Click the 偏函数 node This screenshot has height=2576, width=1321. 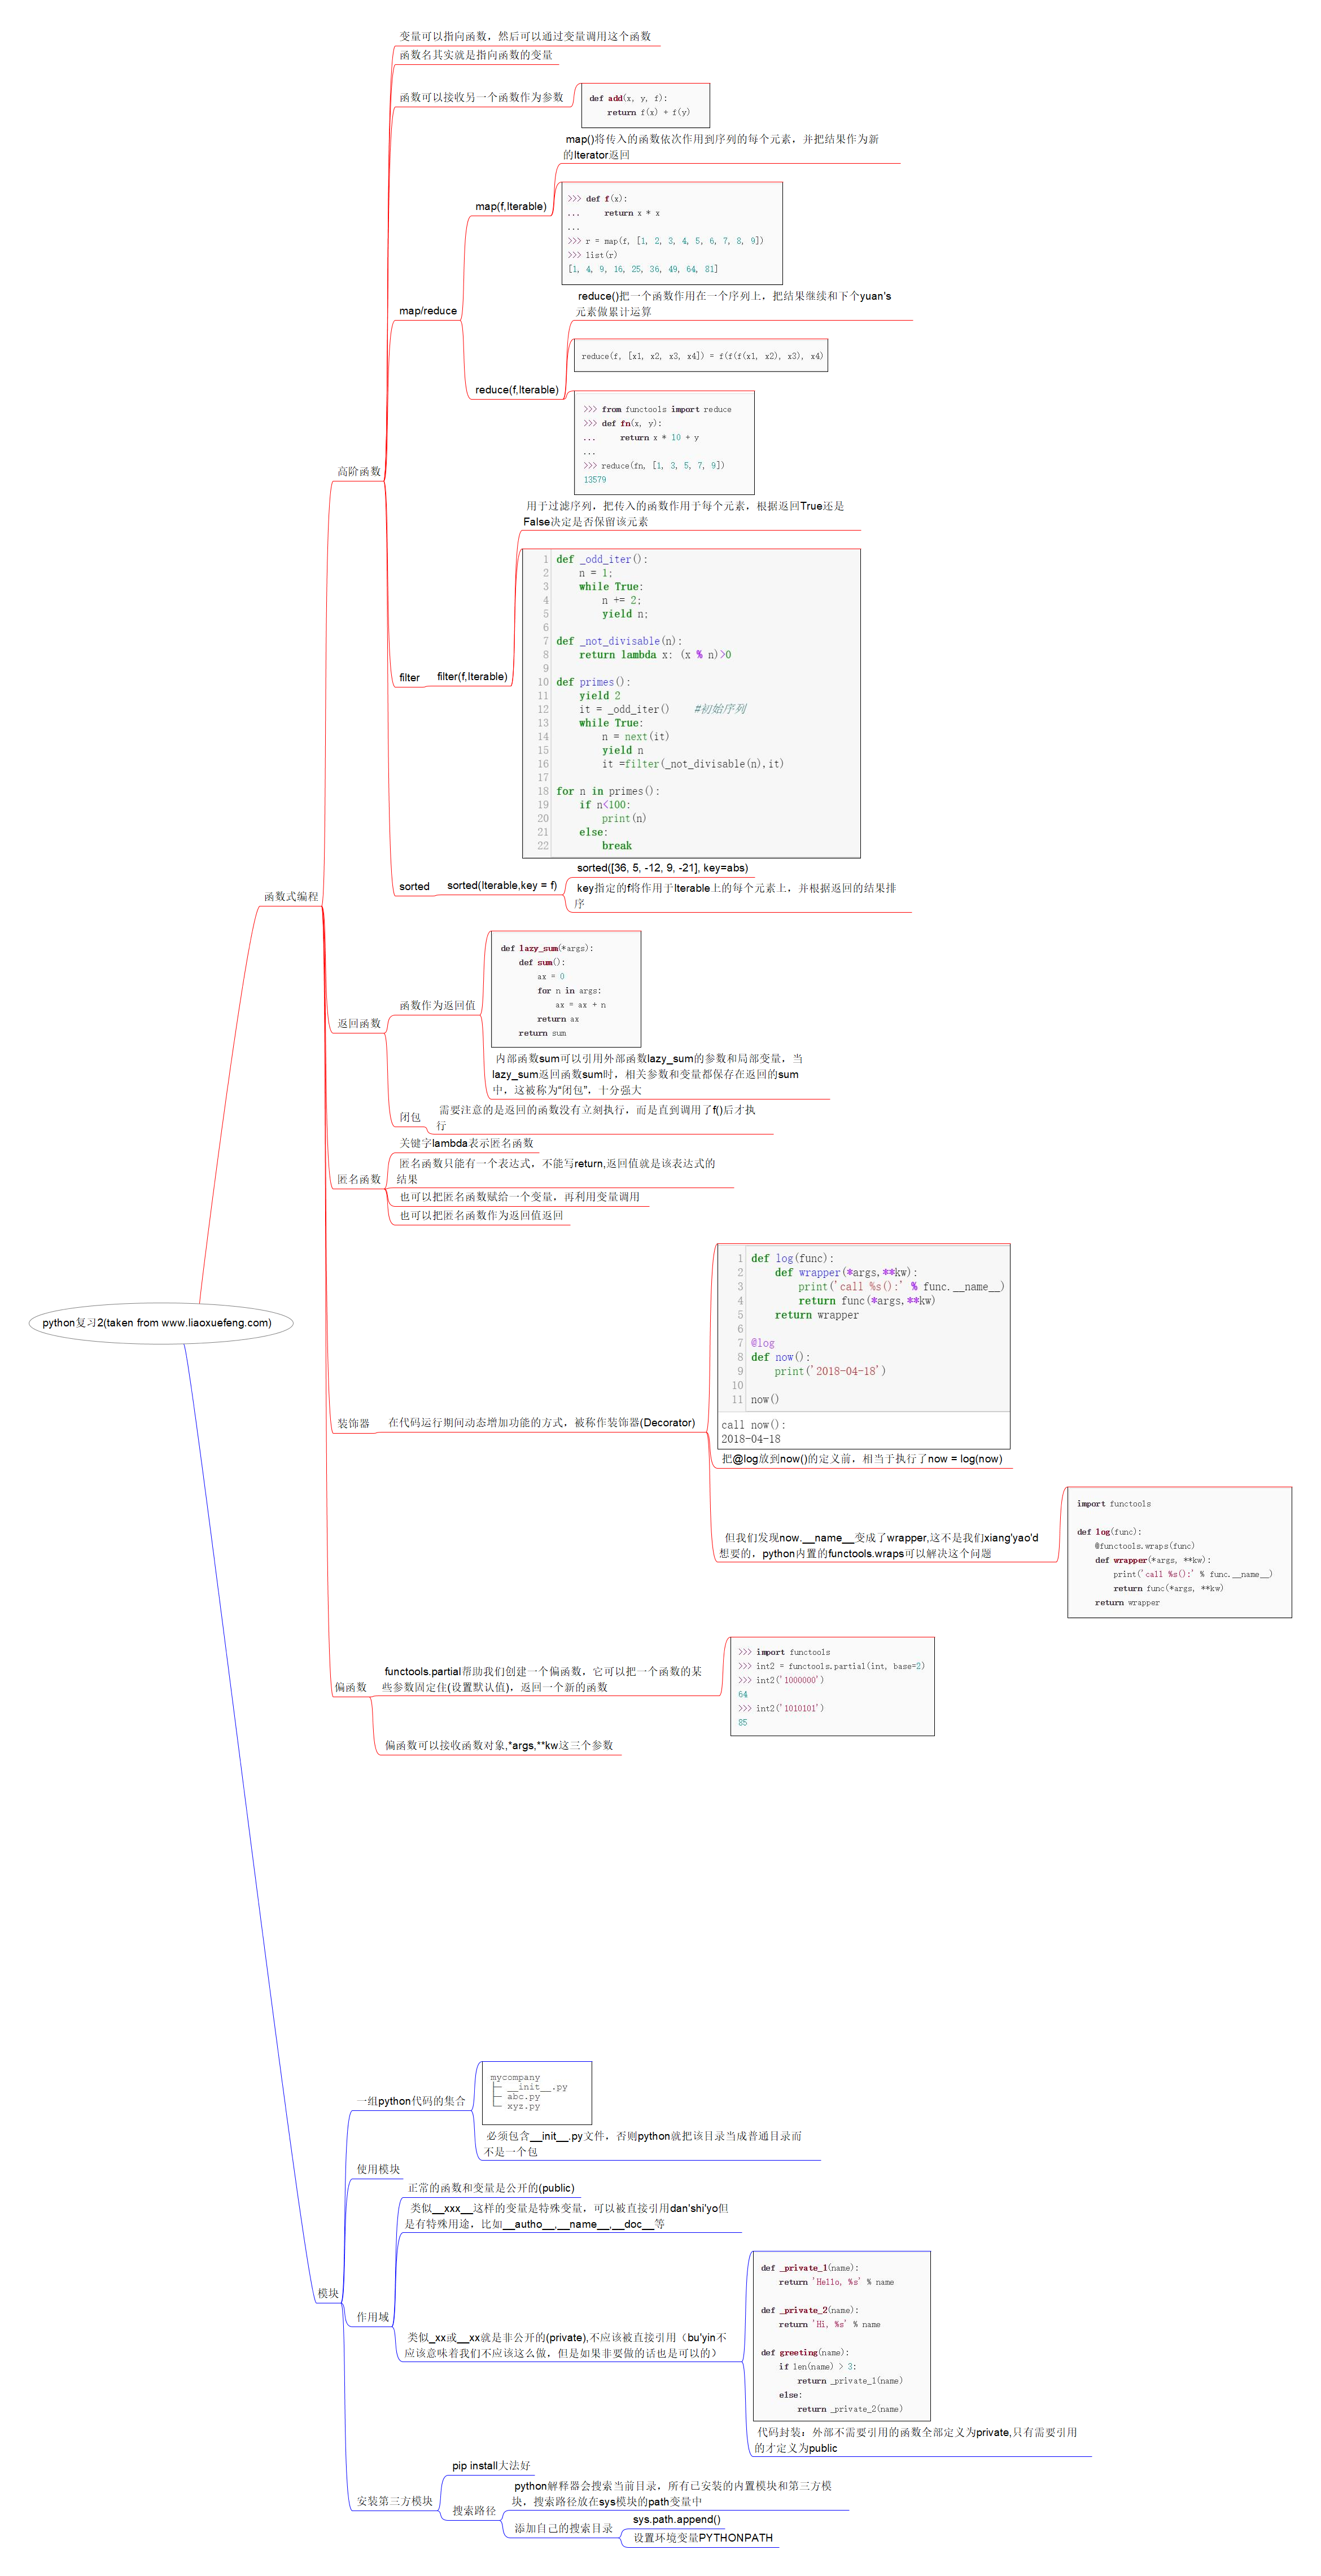click(350, 1687)
